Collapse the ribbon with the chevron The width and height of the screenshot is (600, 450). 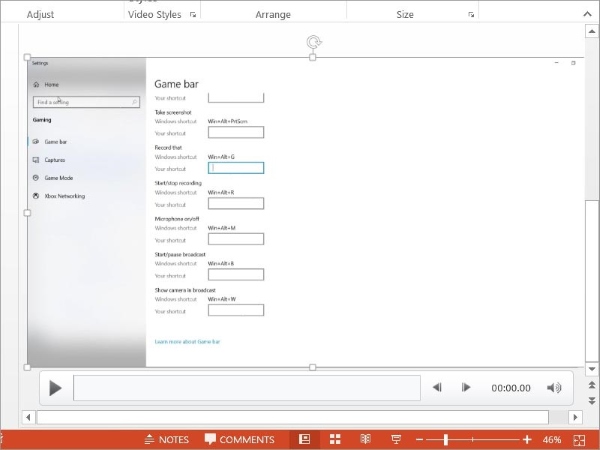(x=586, y=14)
